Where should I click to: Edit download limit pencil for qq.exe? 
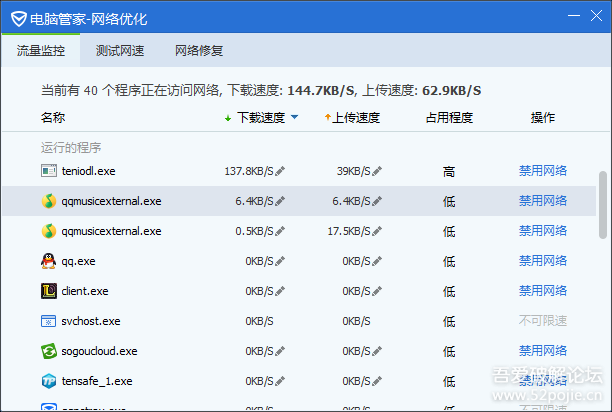tap(280, 261)
